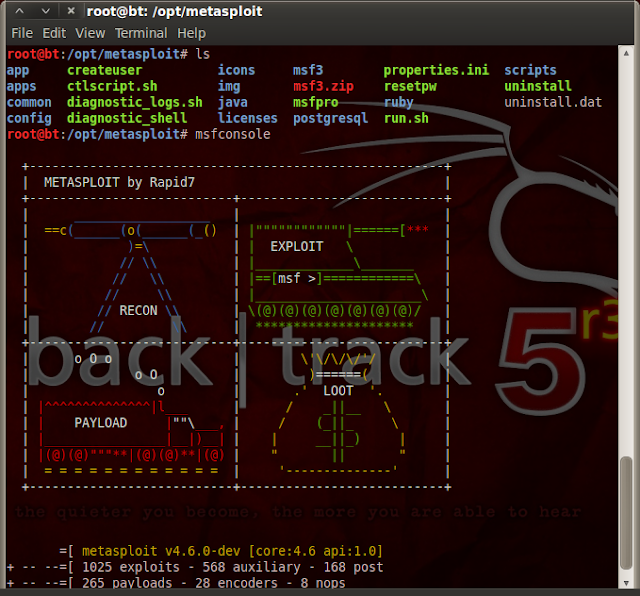Click the 'run.sh' file name
640x596 pixels.
point(407,118)
